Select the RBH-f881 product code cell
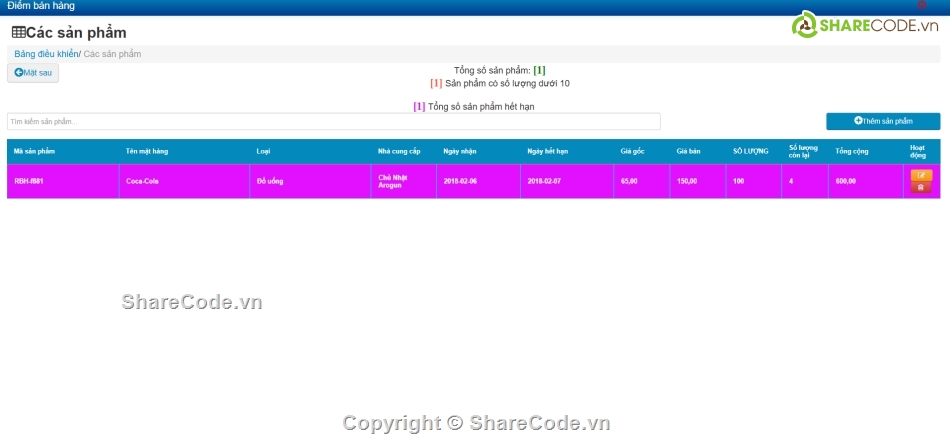Image resolution: width=950 pixels, height=445 pixels. [29, 181]
